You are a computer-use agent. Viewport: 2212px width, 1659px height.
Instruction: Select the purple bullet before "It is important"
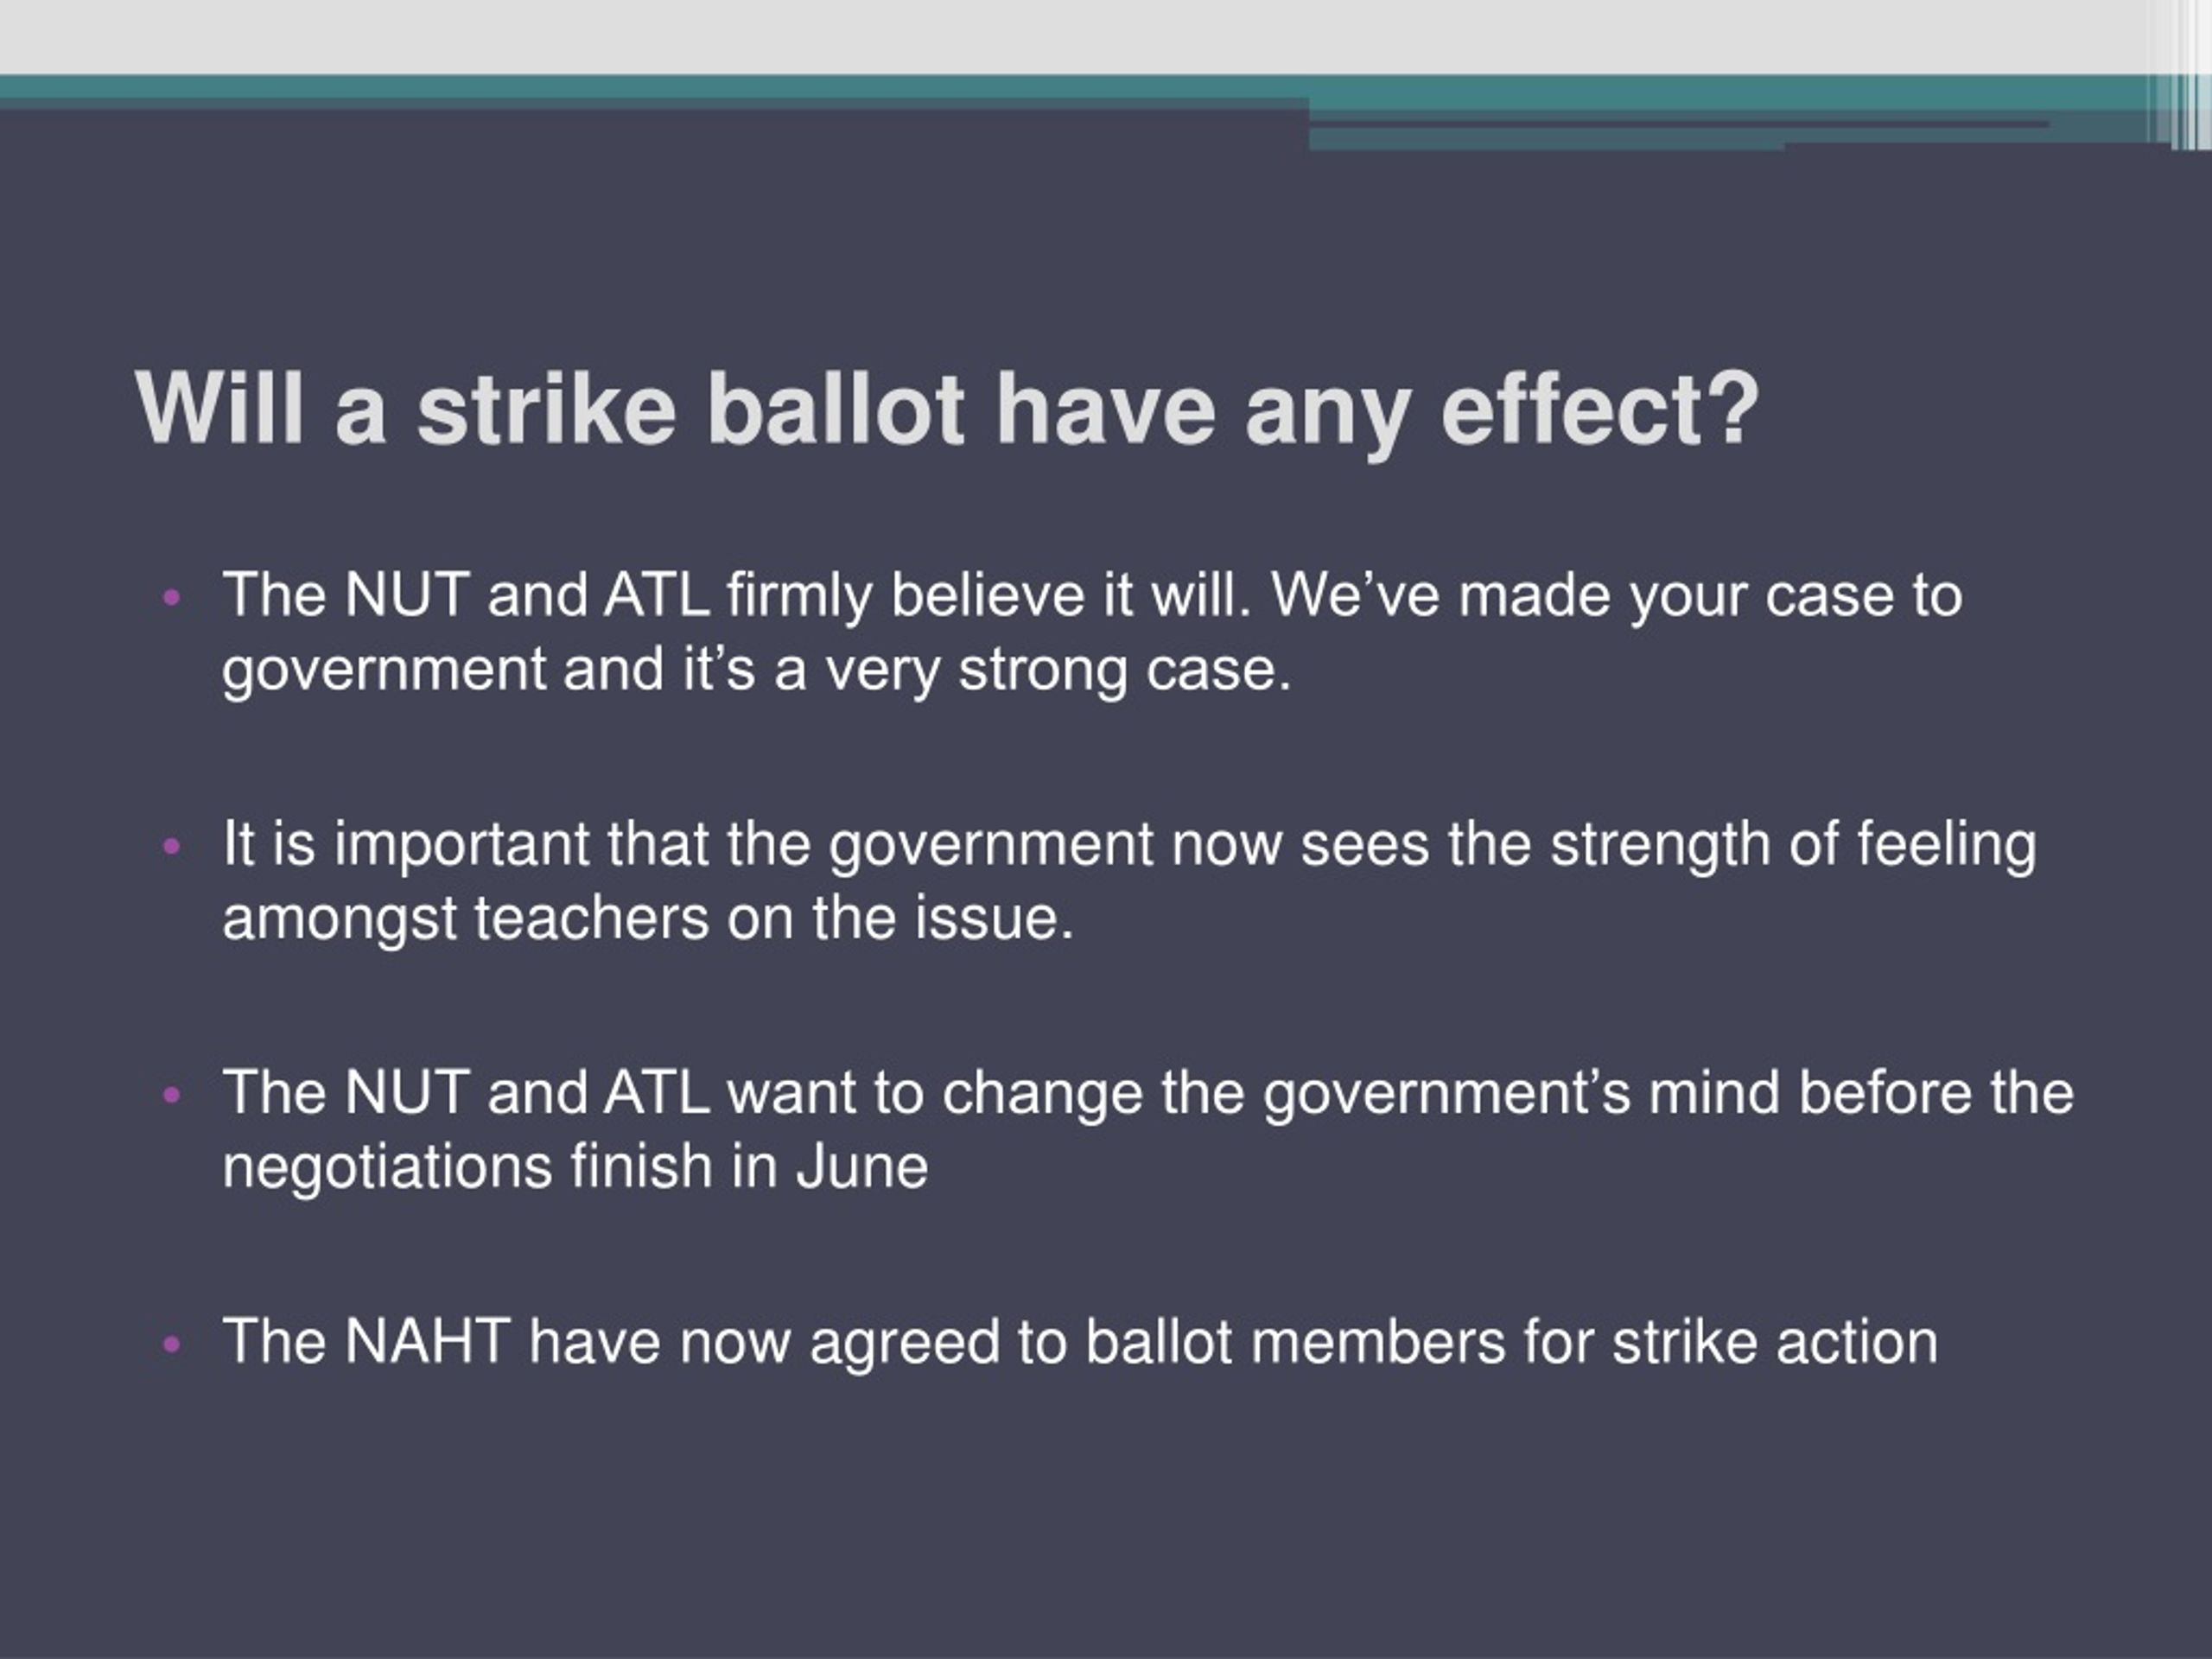click(x=172, y=847)
